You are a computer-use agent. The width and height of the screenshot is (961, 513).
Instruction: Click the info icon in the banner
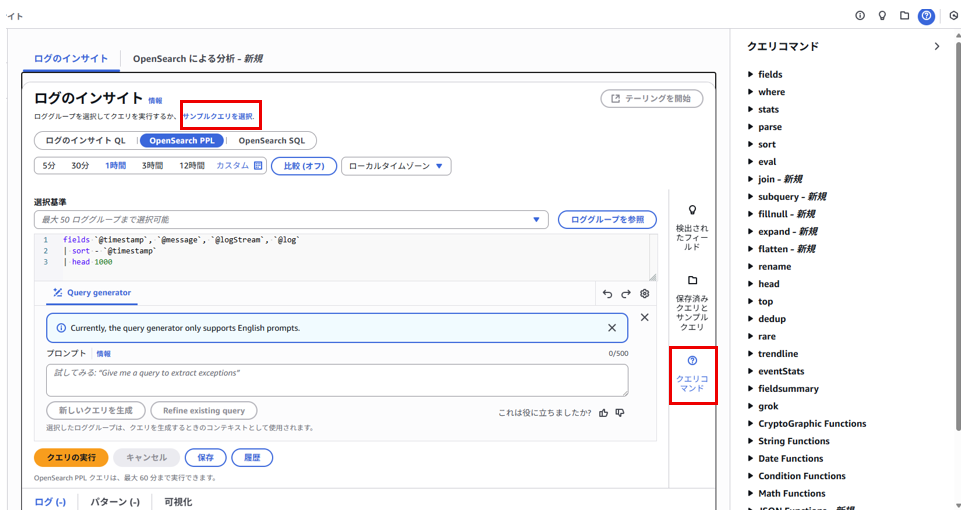pos(61,328)
